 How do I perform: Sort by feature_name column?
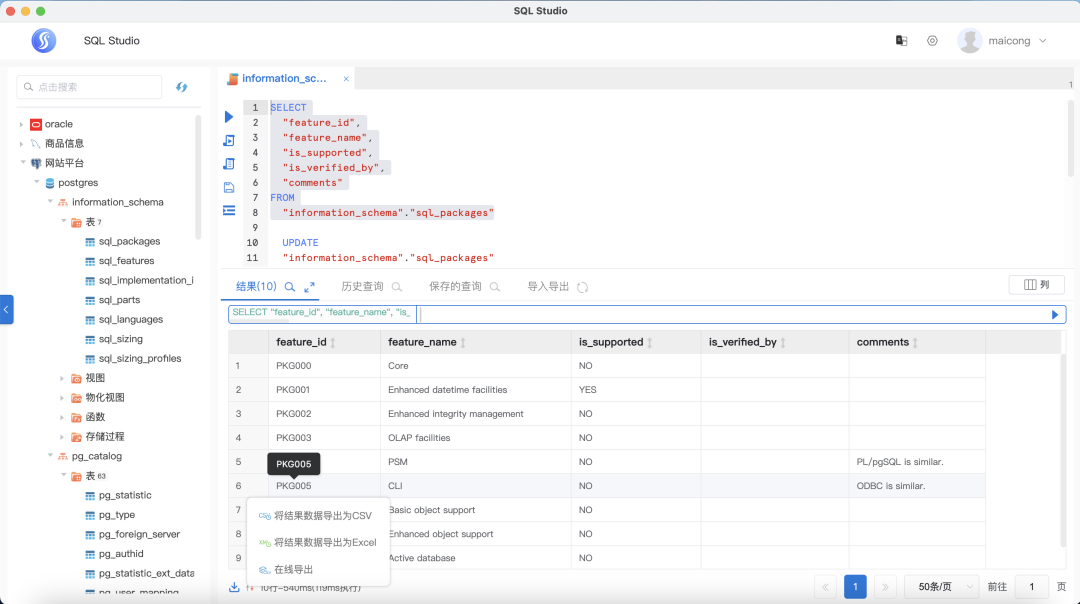tap(463, 342)
